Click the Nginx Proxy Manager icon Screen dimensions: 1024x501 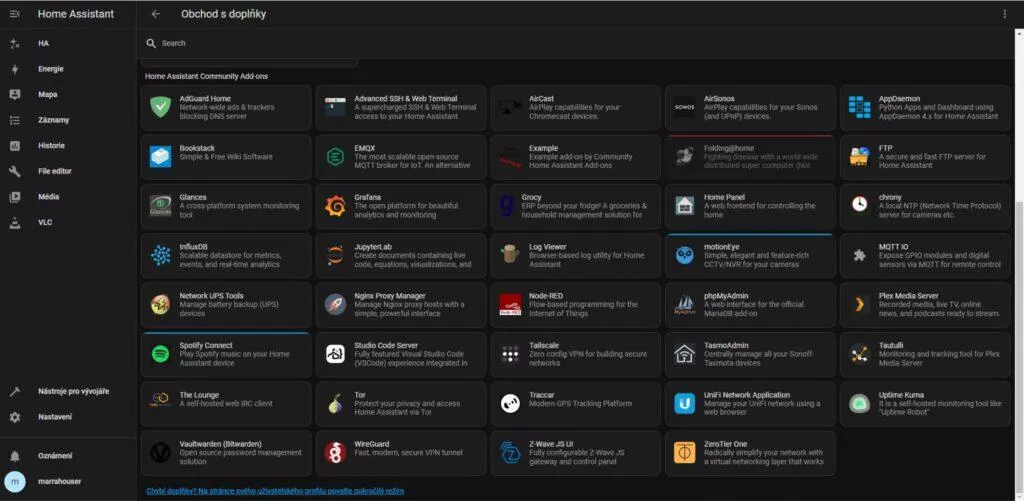(x=335, y=304)
